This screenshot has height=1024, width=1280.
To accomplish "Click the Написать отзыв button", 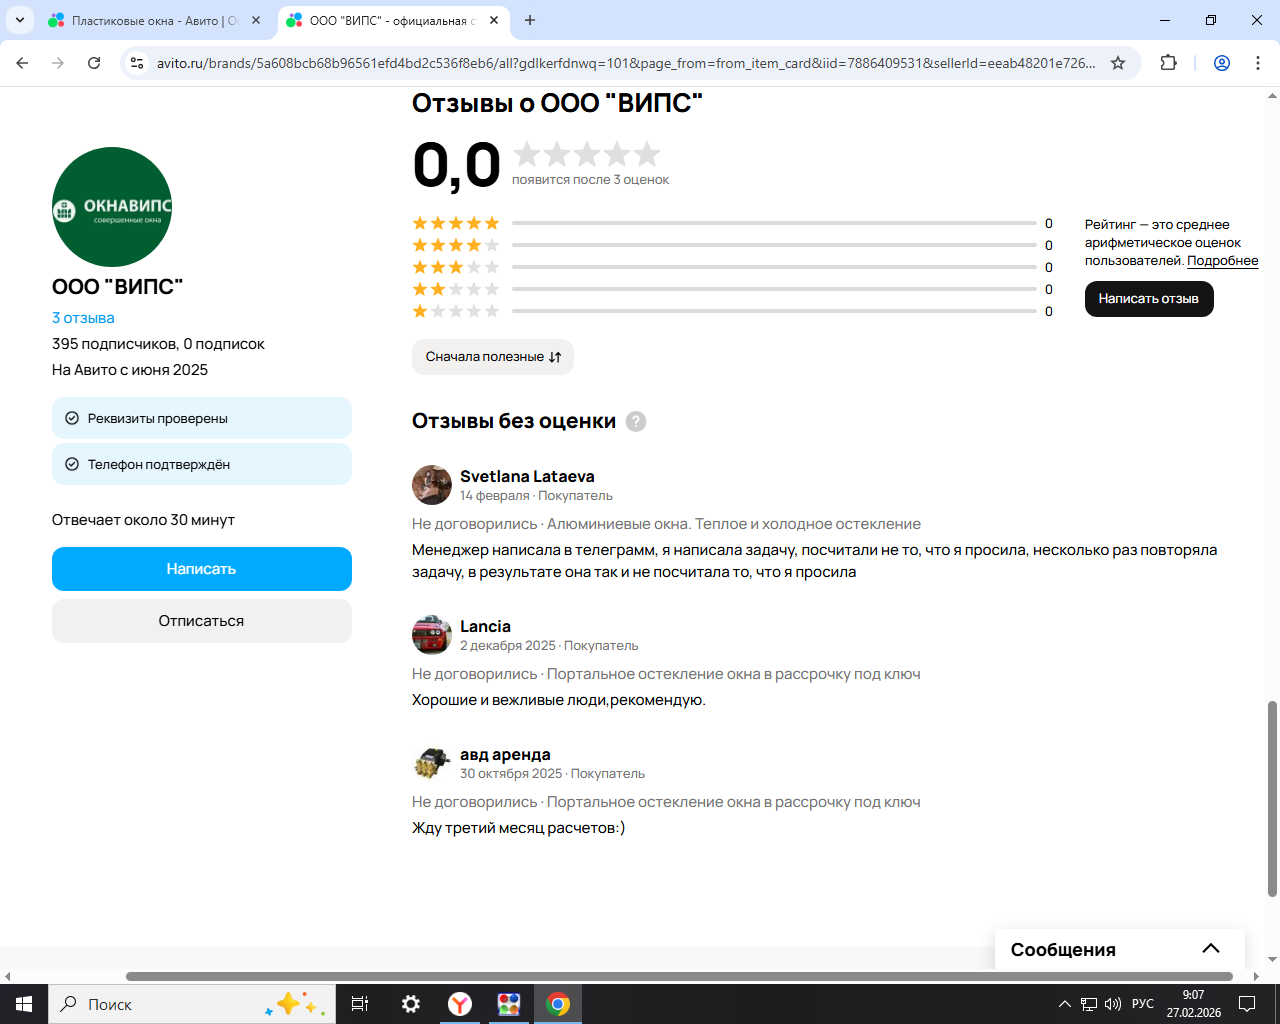I will coord(1148,299).
